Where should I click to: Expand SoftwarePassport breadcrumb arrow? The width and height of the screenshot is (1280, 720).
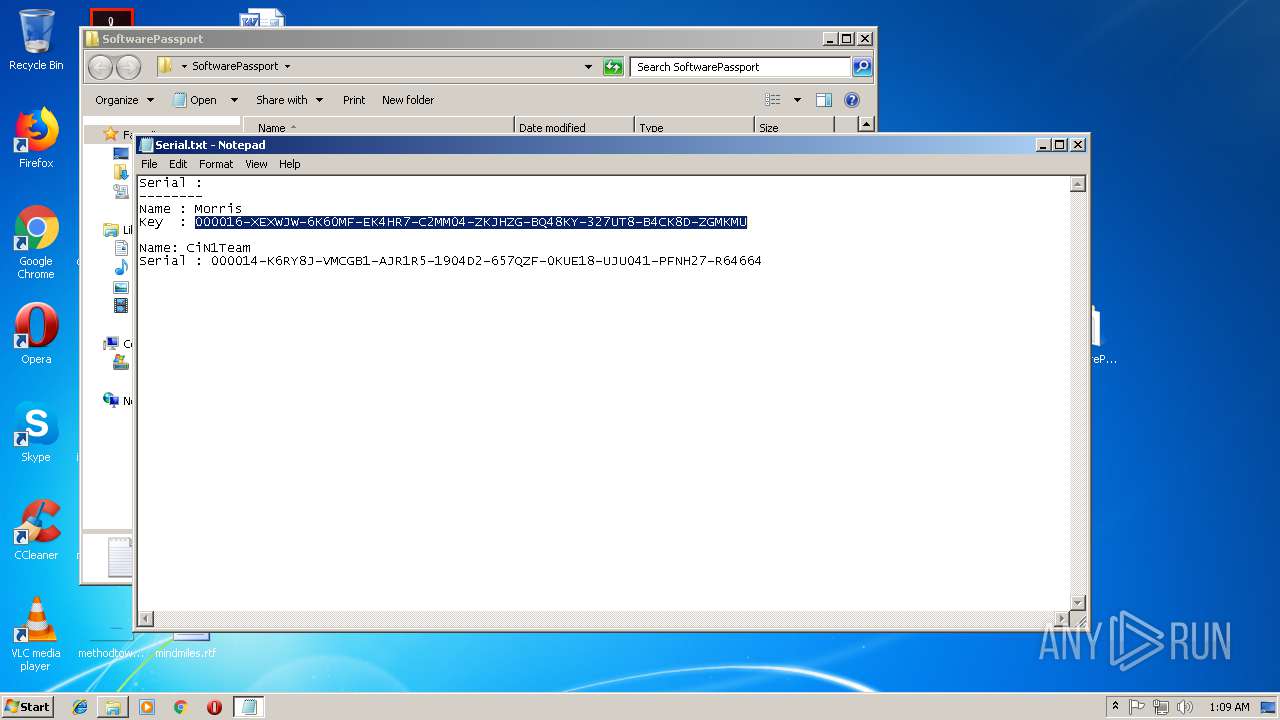click(287, 67)
